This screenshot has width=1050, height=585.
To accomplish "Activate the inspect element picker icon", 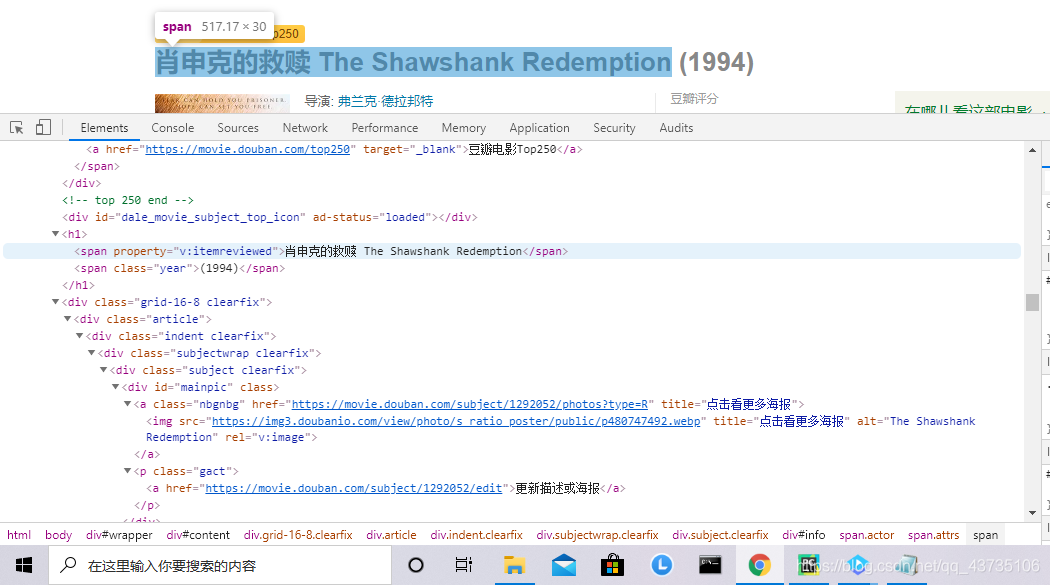I will [x=17, y=127].
